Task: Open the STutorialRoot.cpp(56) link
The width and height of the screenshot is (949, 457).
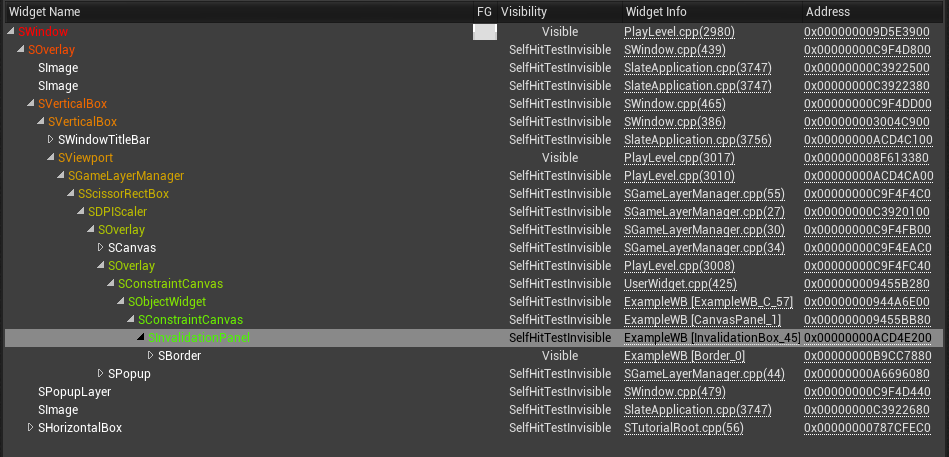Action: 684,427
